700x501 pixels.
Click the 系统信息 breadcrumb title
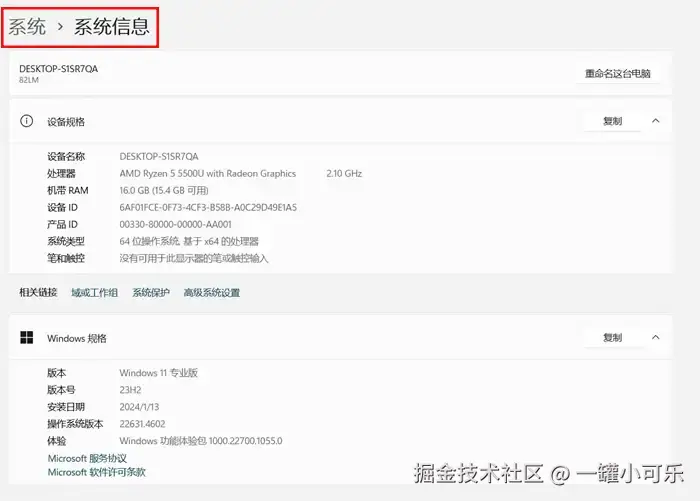(111, 27)
